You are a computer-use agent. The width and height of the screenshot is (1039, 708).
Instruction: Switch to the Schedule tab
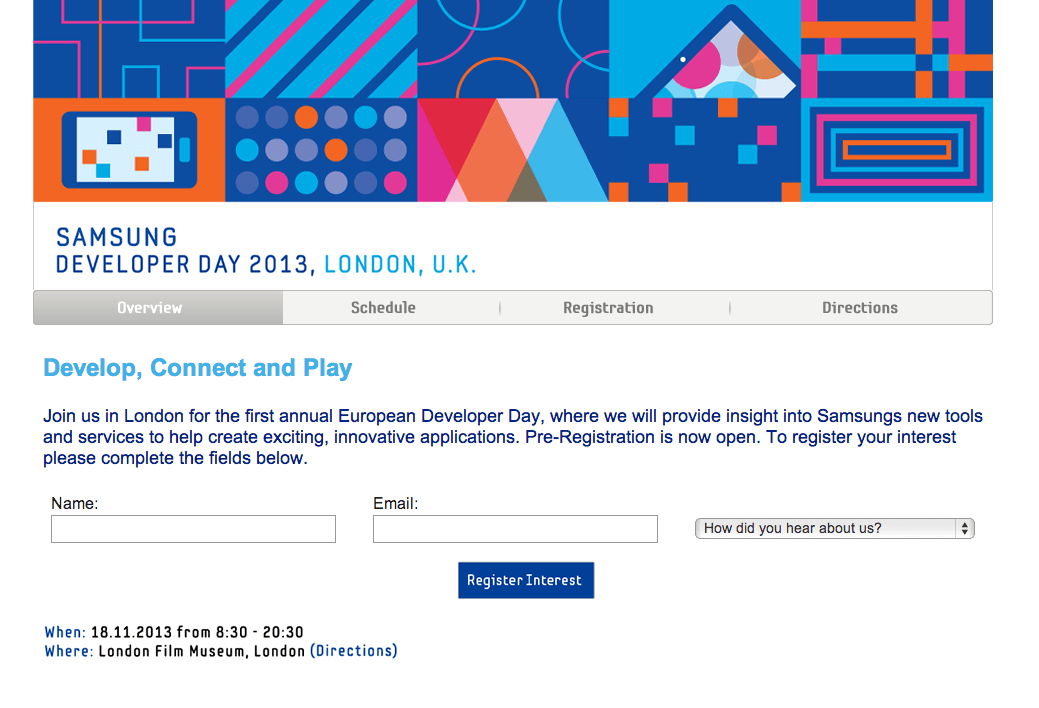[383, 308]
